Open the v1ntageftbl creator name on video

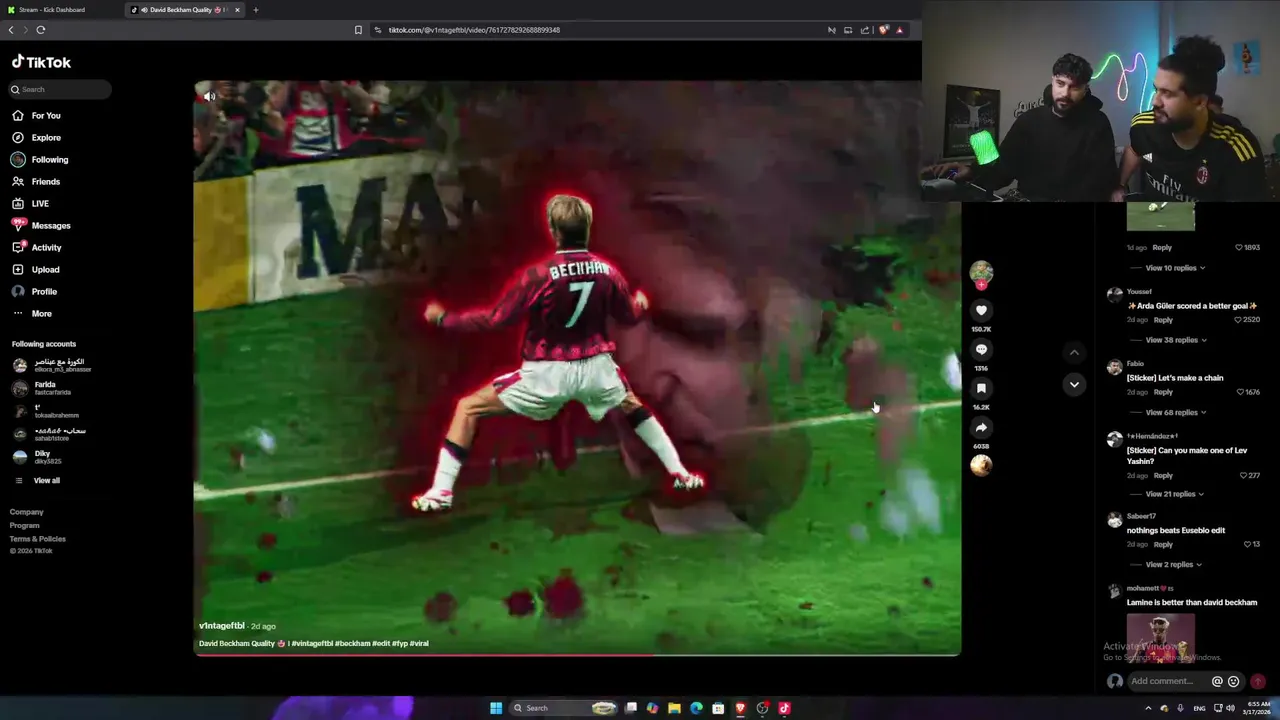[222, 626]
